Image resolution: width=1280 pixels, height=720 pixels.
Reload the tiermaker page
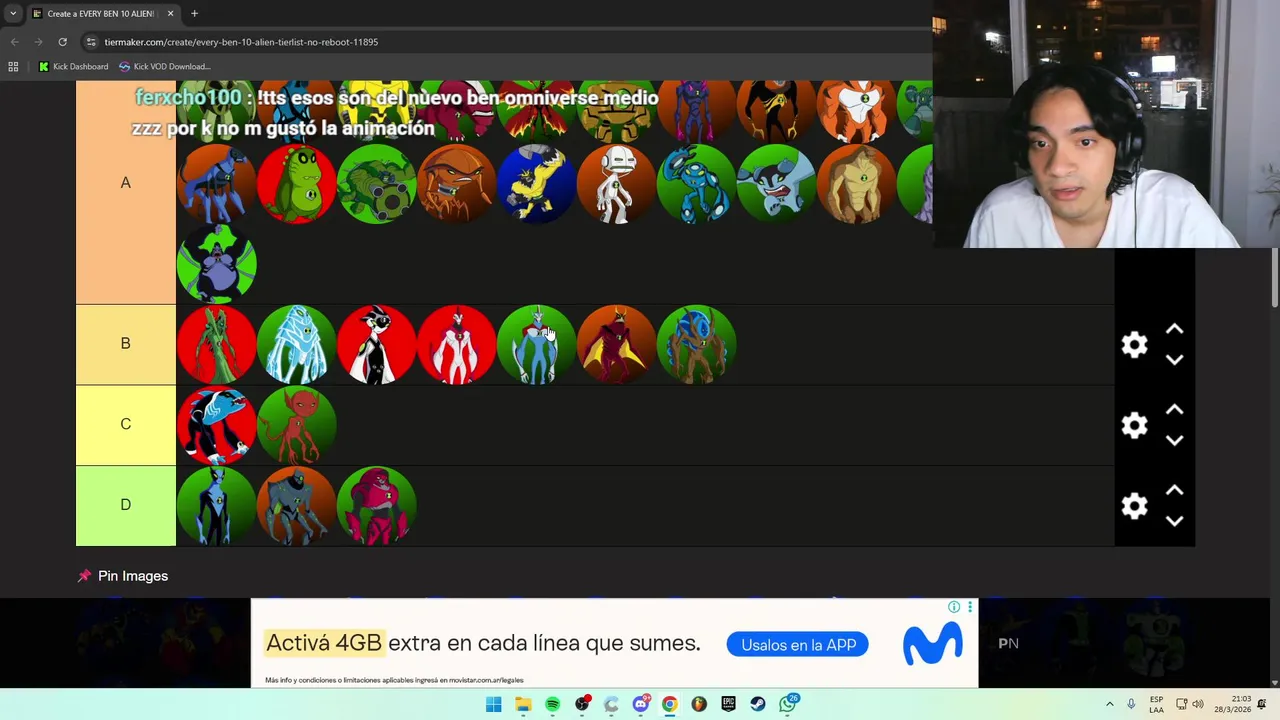[62, 42]
